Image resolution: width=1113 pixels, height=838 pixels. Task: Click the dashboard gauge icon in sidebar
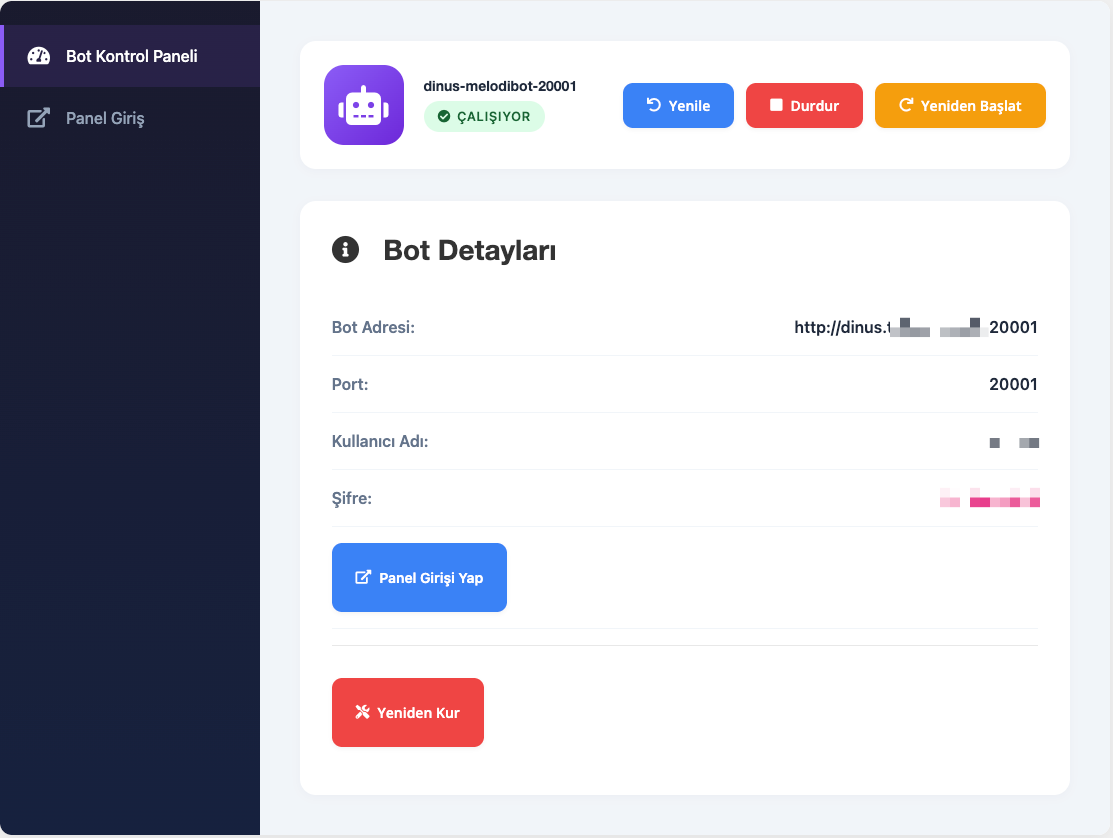coord(38,56)
